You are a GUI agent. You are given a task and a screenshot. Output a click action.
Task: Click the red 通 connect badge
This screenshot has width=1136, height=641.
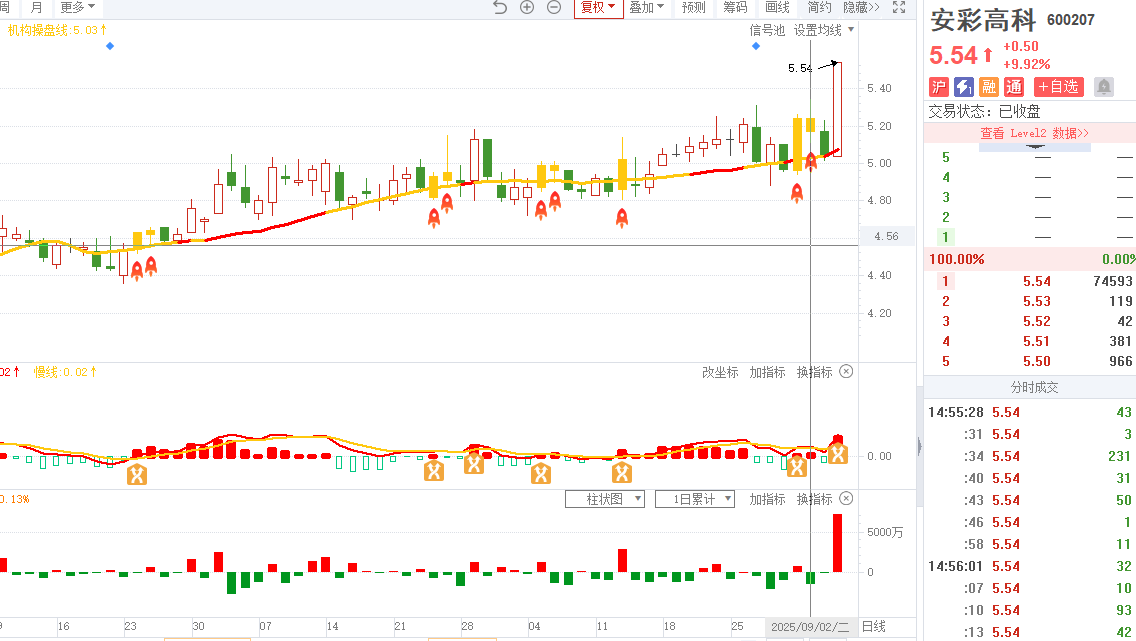(x=1014, y=87)
